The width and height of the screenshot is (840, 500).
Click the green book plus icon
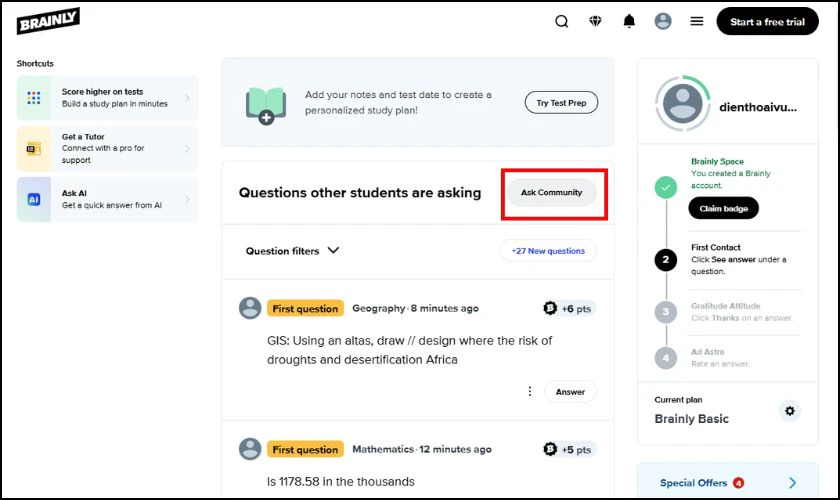(x=266, y=106)
